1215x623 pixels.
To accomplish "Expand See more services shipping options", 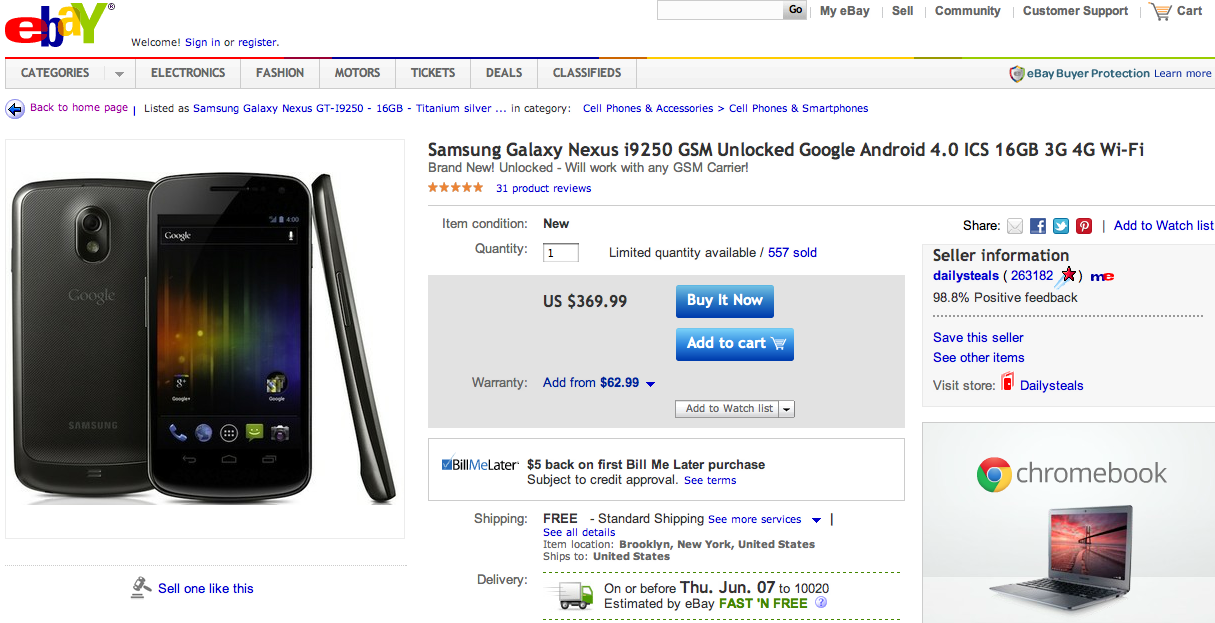I will [x=817, y=520].
